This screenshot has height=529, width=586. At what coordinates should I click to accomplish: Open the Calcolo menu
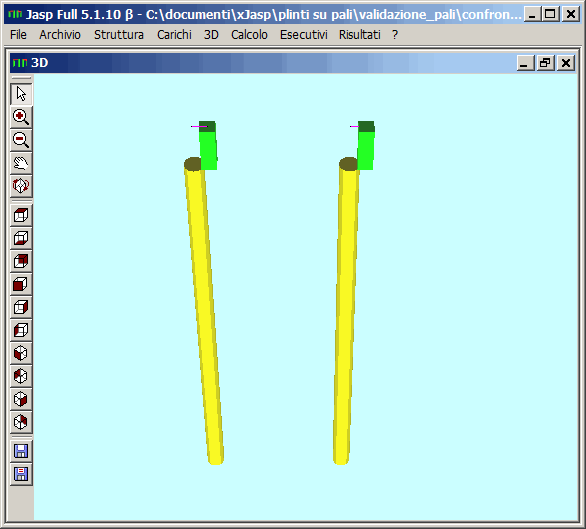[249, 35]
